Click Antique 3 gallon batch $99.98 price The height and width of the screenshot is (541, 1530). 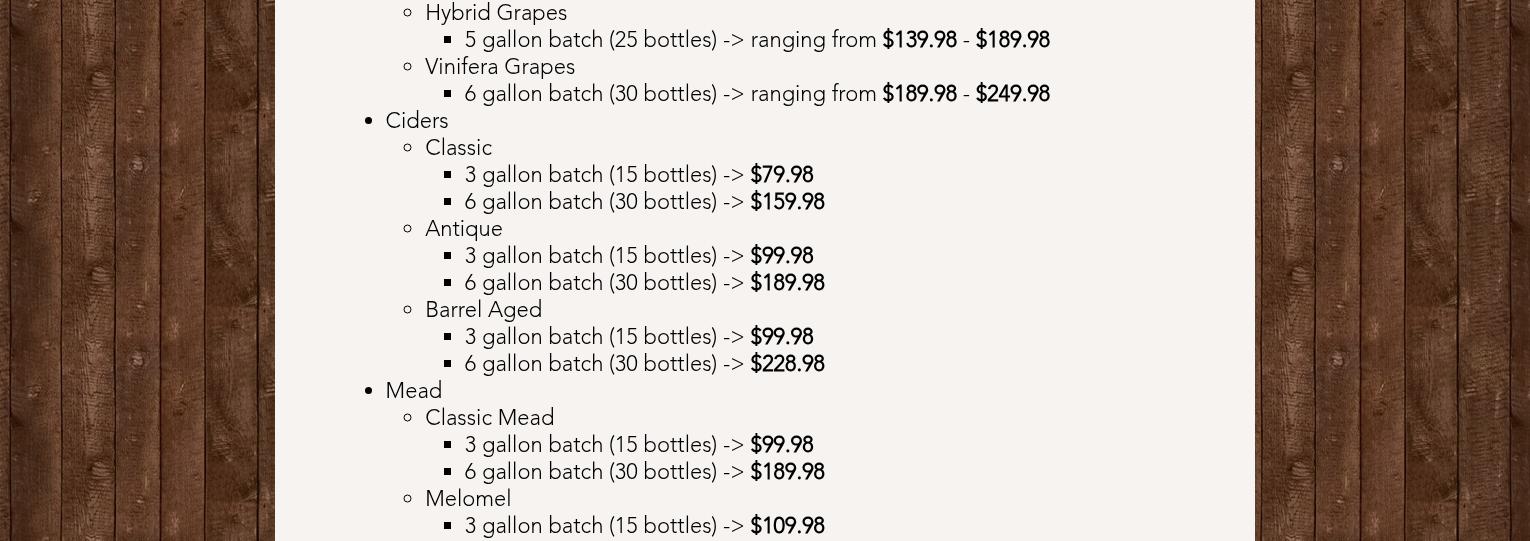click(x=781, y=256)
